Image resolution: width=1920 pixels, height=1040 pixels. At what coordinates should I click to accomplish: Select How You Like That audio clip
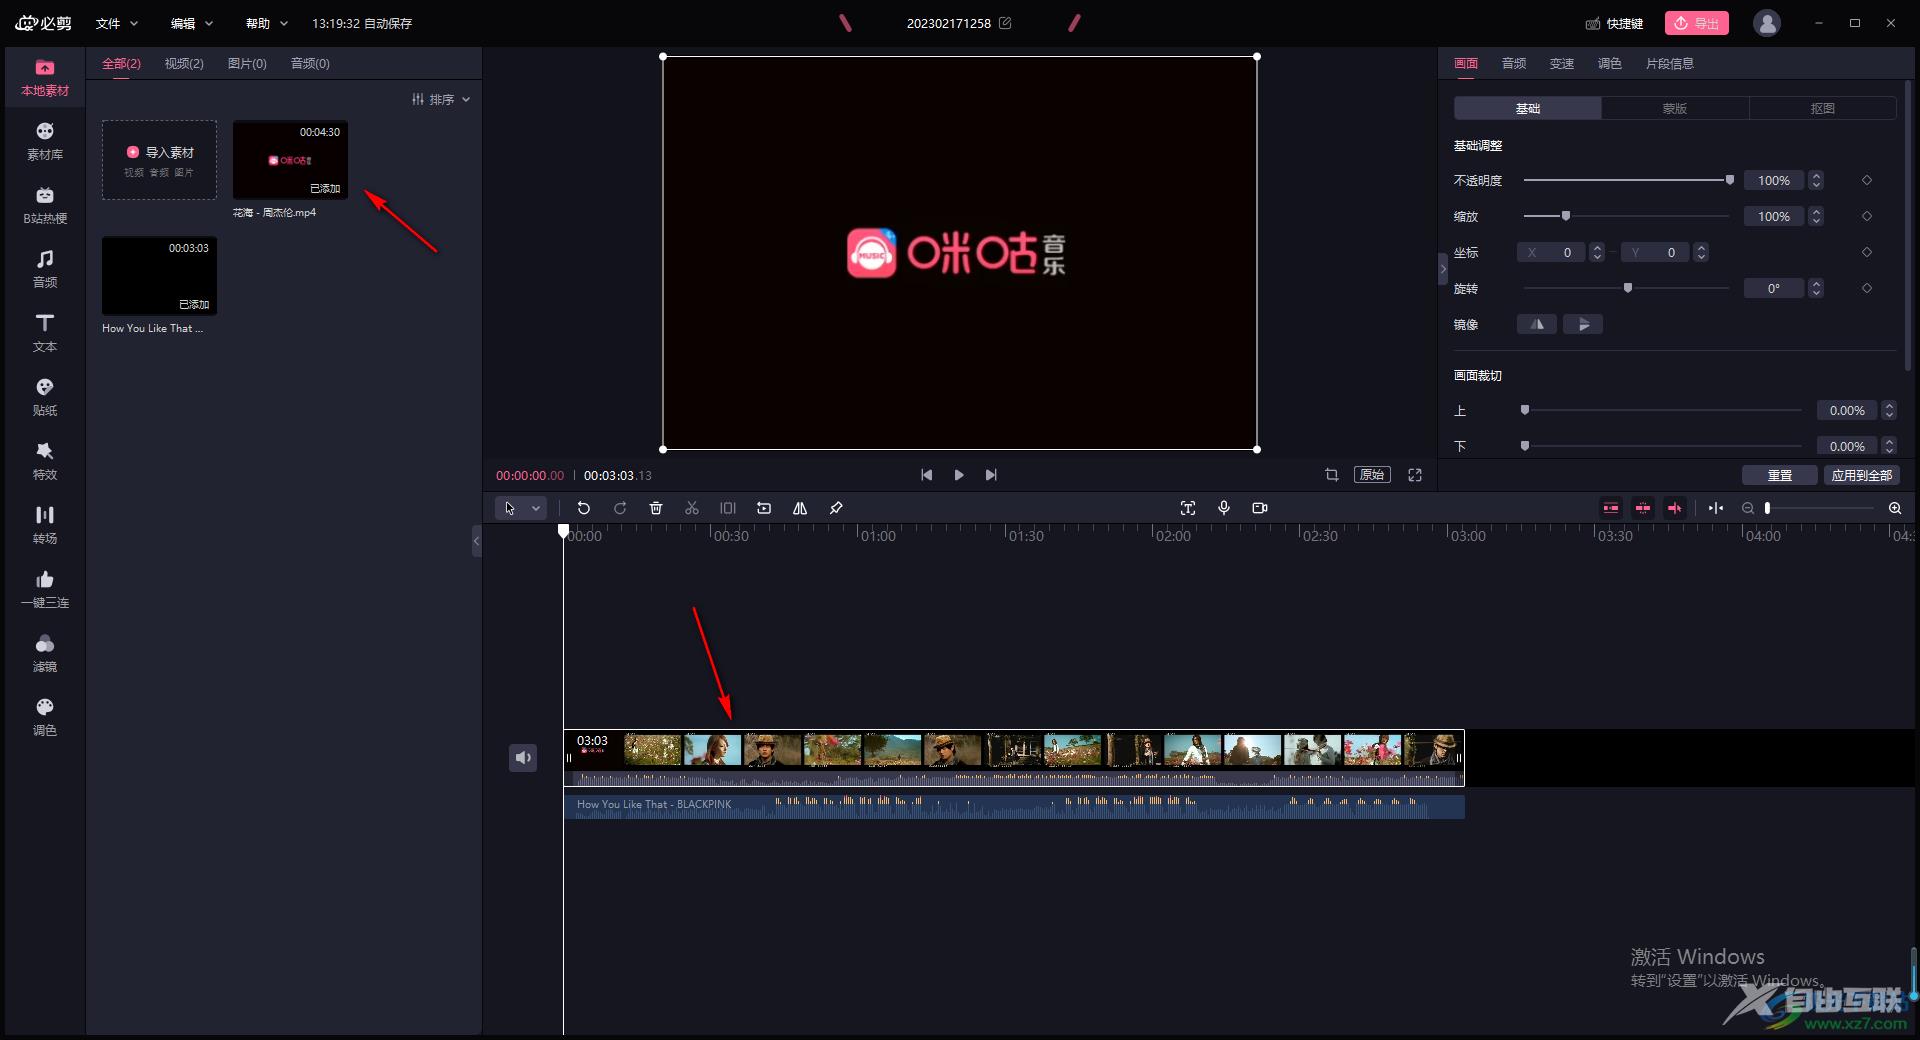(x=1014, y=806)
